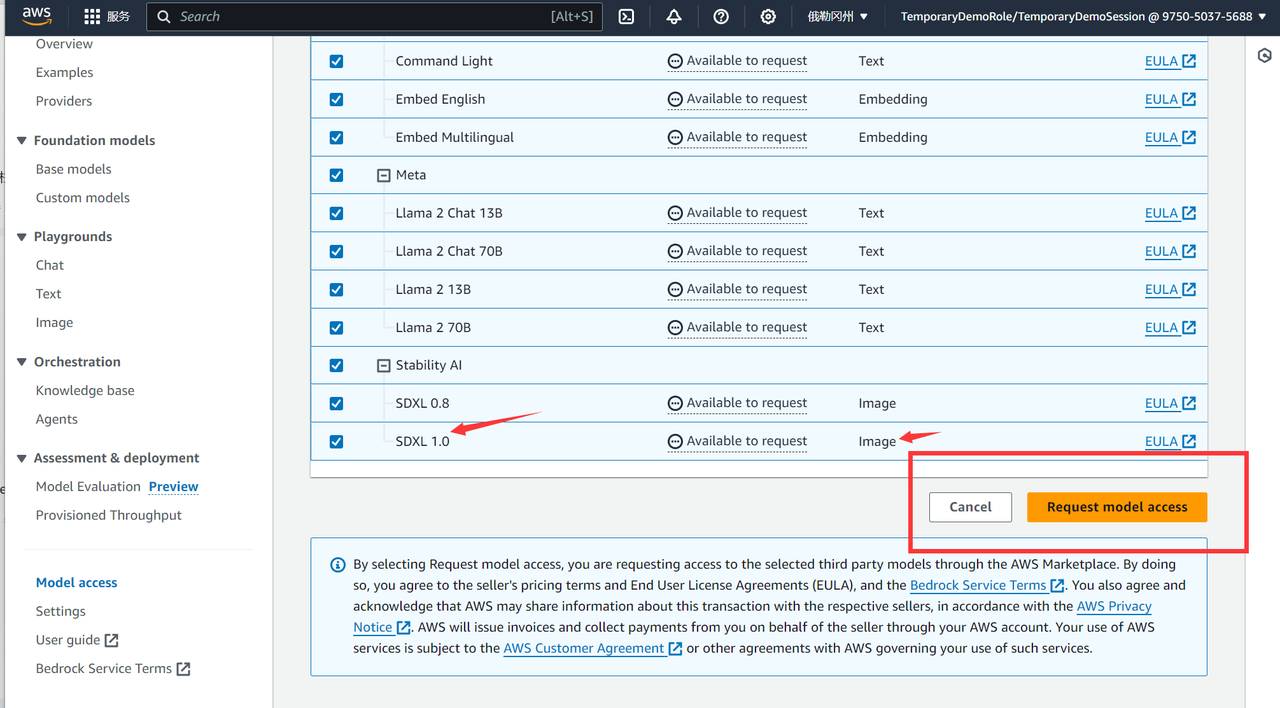This screenshot has height=708, width=1280.
Task: Uncheck the Command Light checkbox
Action: click(336, 61)
